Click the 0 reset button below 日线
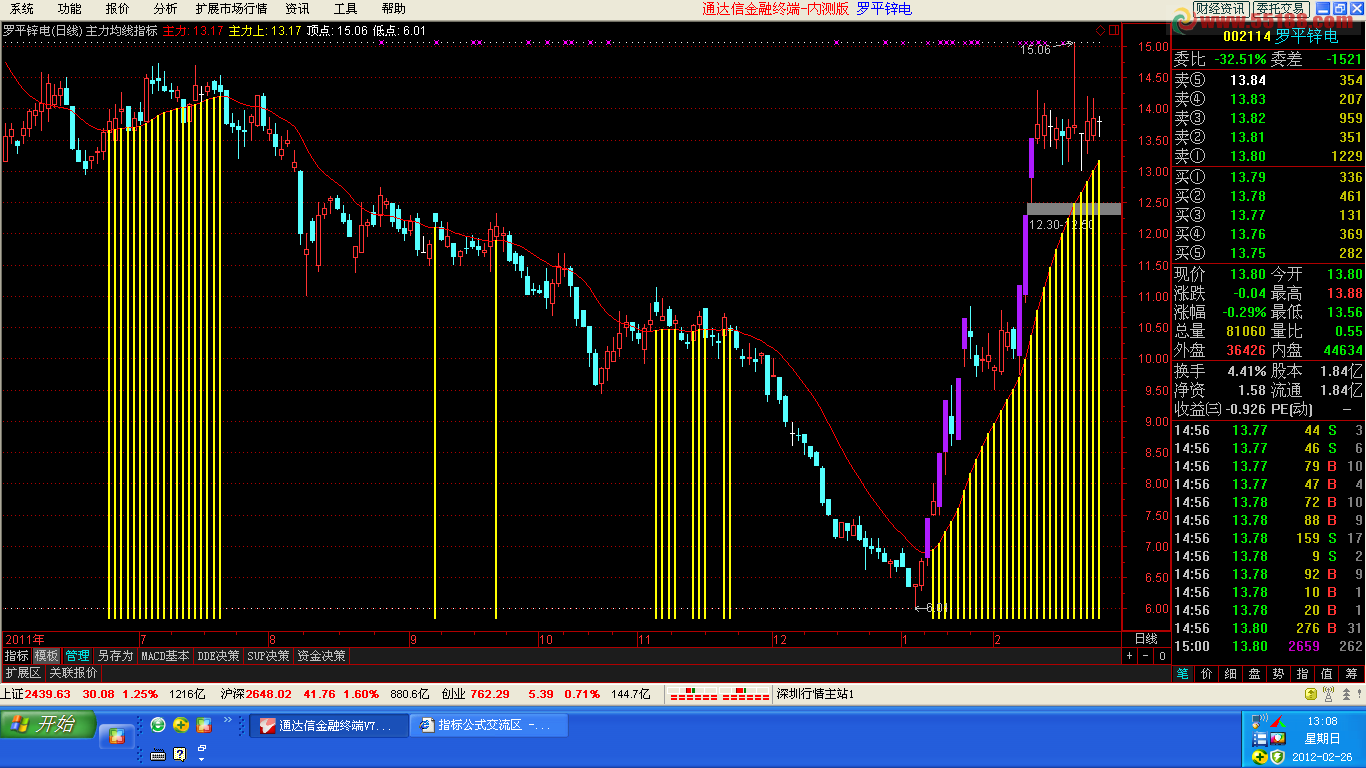Screen dimensions: 1366x768 point(1162,656)
